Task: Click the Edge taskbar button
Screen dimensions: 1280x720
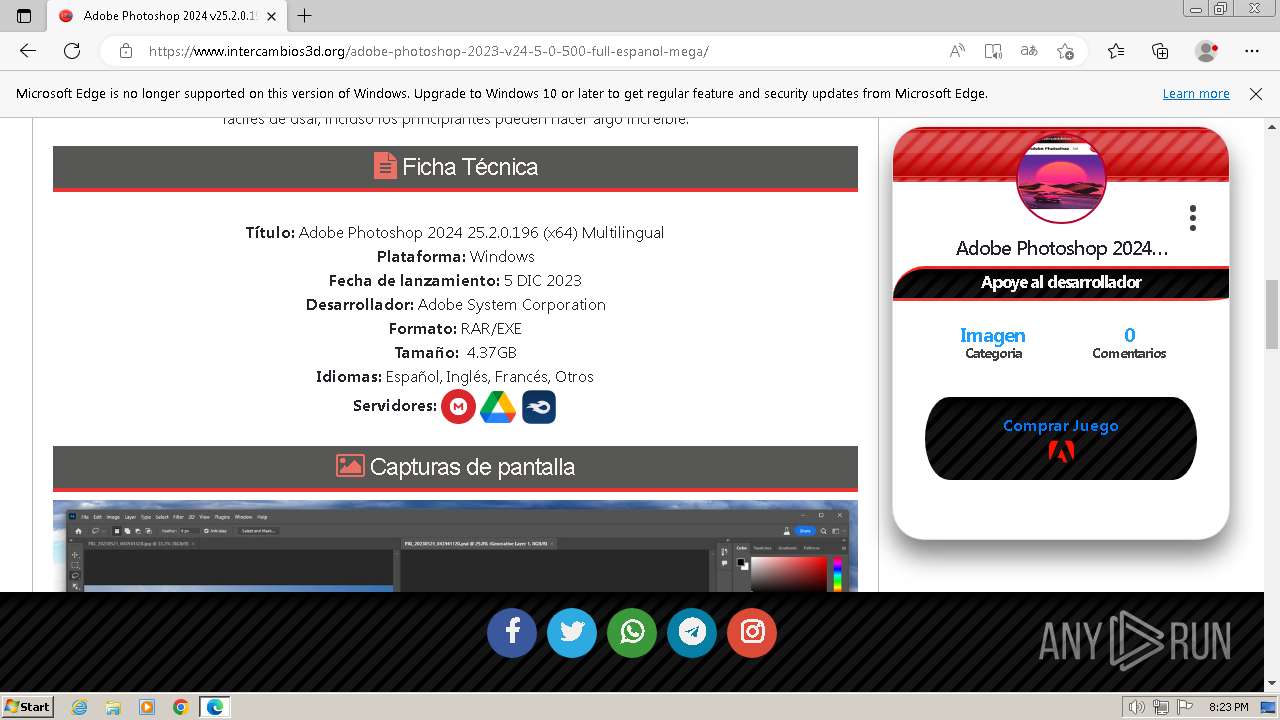Action: point(215,707)
